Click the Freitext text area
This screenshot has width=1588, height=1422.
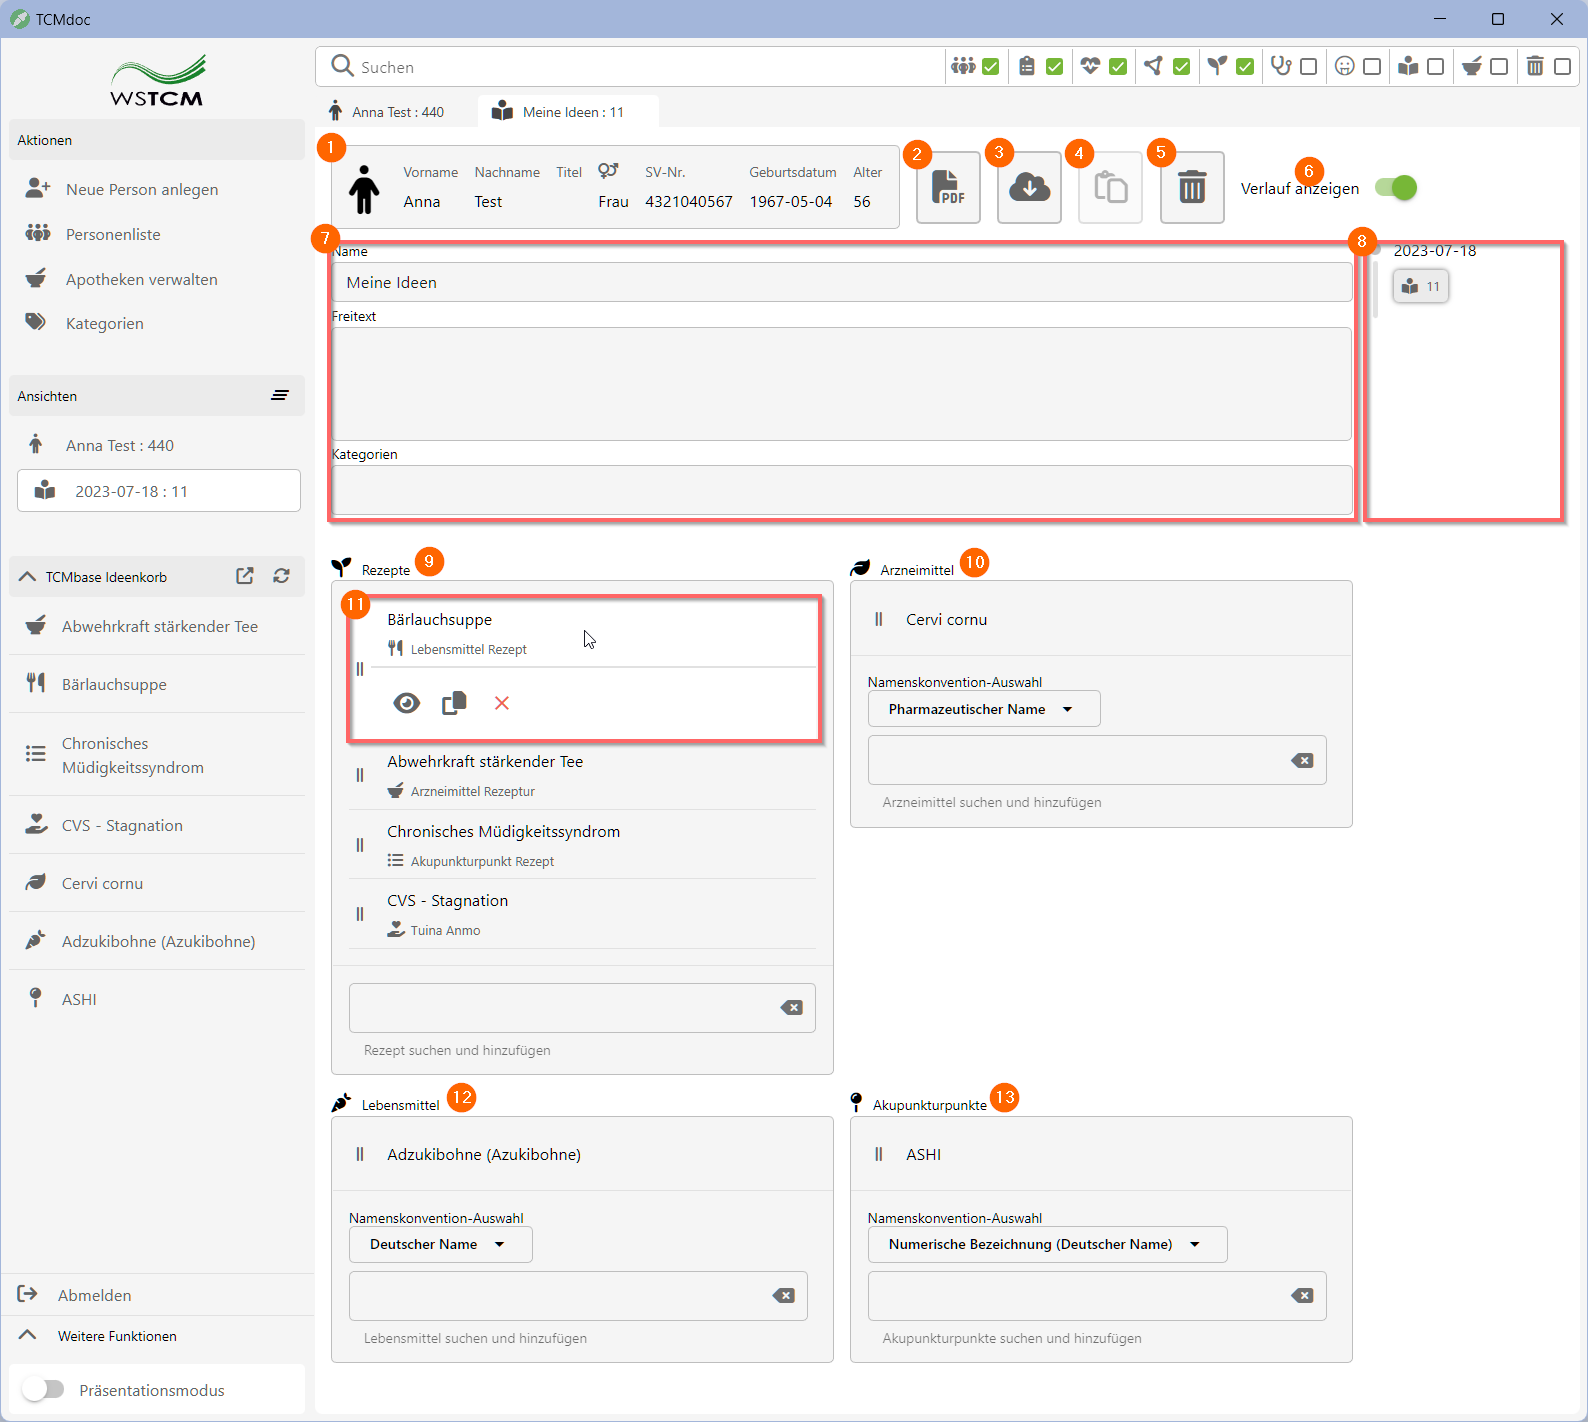coord(842,384)
